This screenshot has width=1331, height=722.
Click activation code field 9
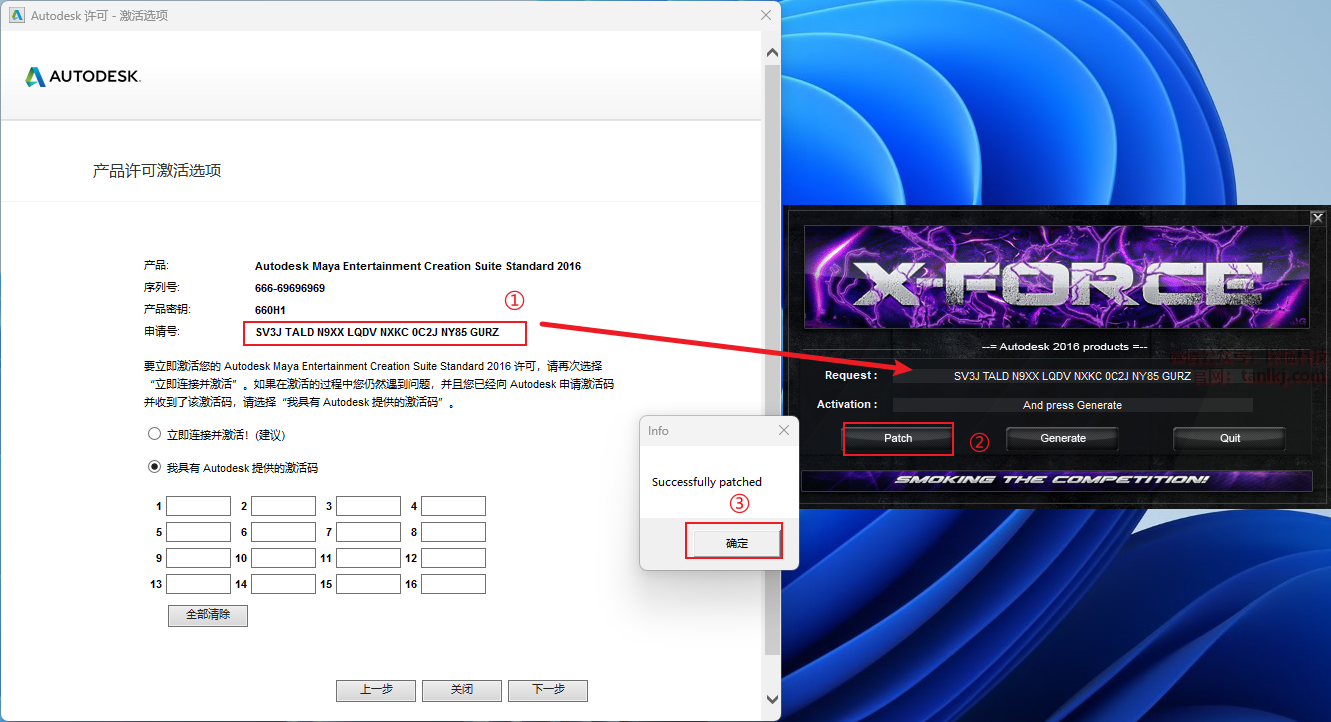(x=198, y=558)
